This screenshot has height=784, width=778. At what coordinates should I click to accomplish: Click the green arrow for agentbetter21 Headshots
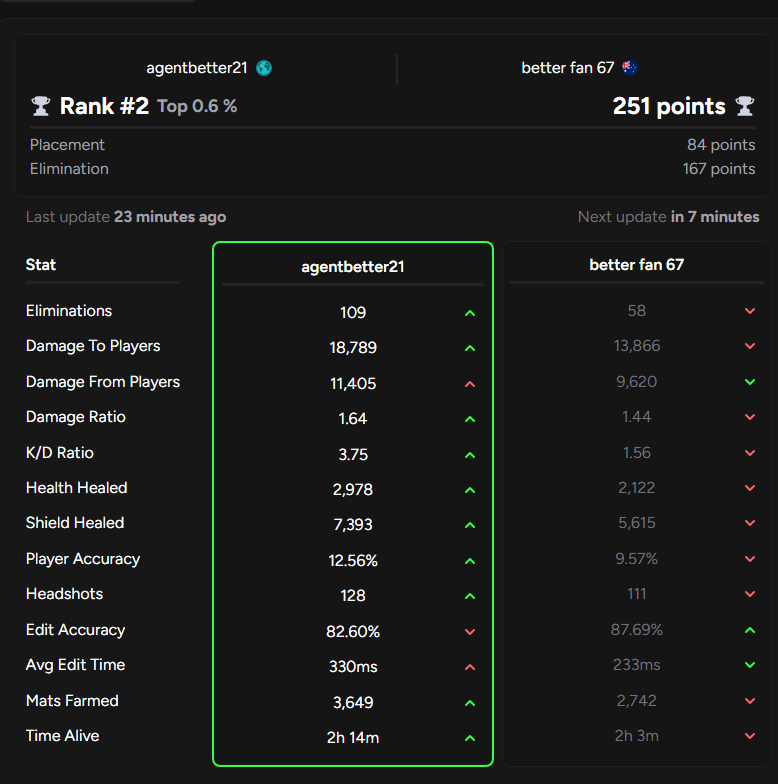(470, 596)
